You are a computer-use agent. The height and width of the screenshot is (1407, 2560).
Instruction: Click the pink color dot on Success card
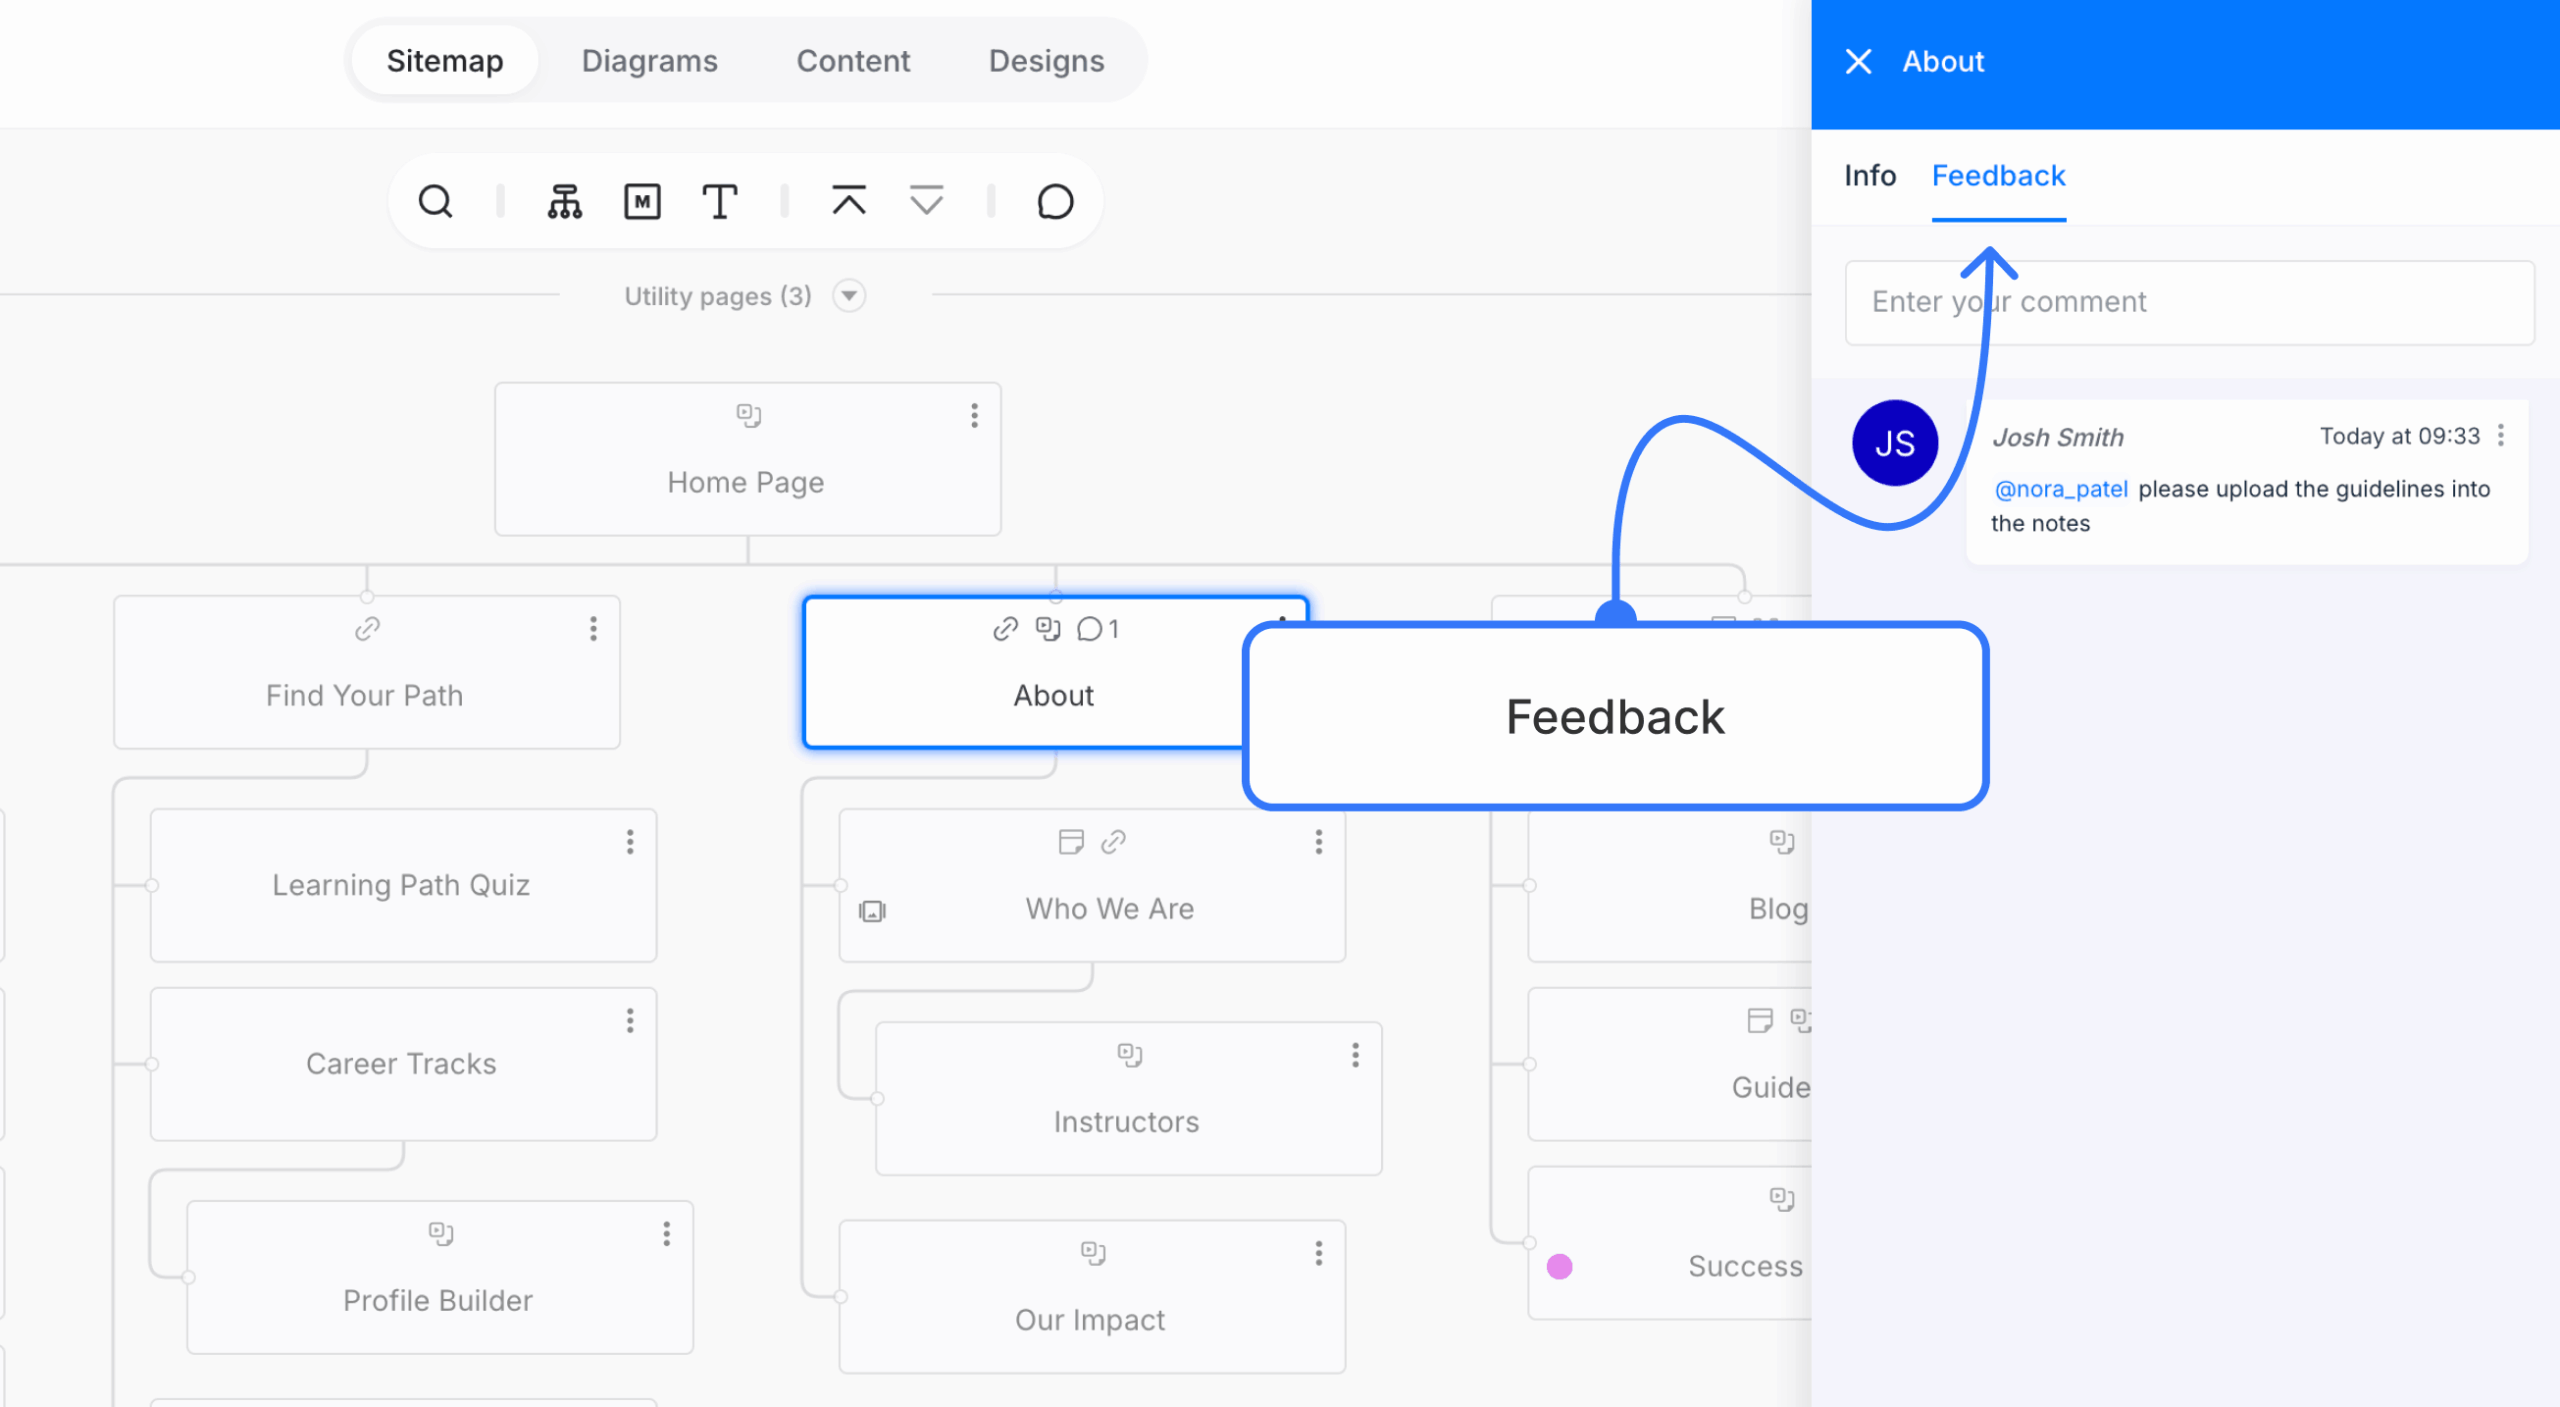pos(1559,1267)
